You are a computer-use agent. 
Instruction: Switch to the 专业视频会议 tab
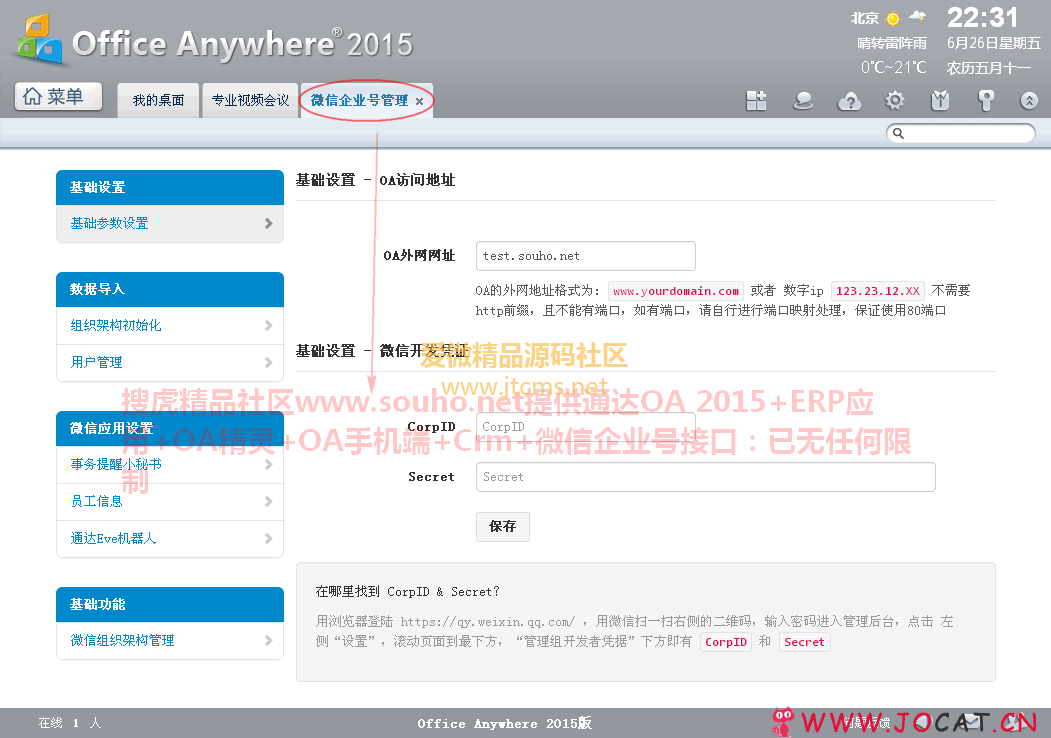(x=250, y=101)
